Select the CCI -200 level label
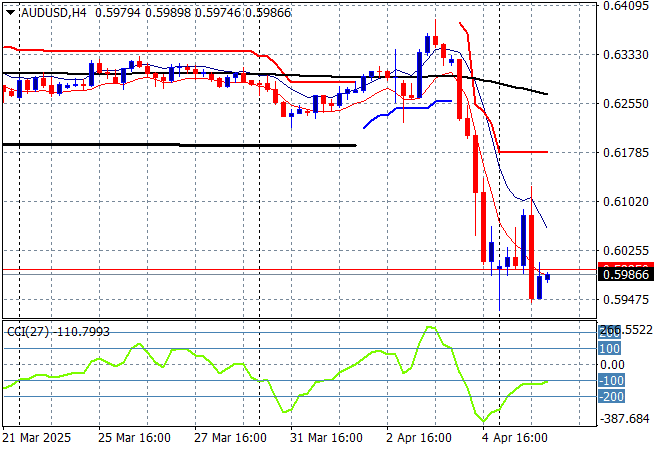 (x=611, y=397)
